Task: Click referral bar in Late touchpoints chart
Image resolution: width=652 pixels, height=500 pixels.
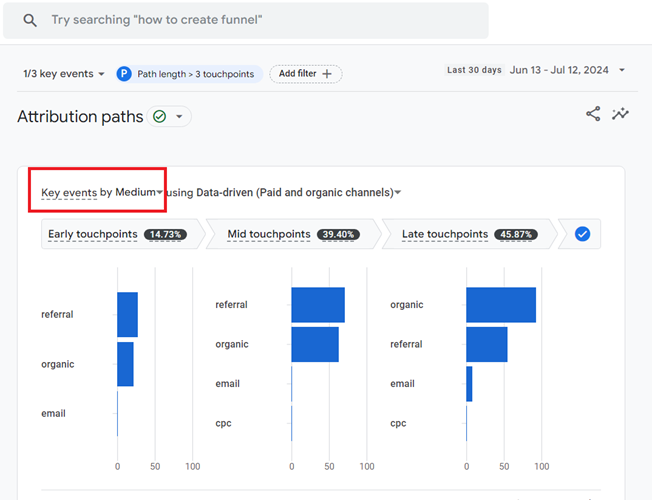Action: tap(487, 344)
